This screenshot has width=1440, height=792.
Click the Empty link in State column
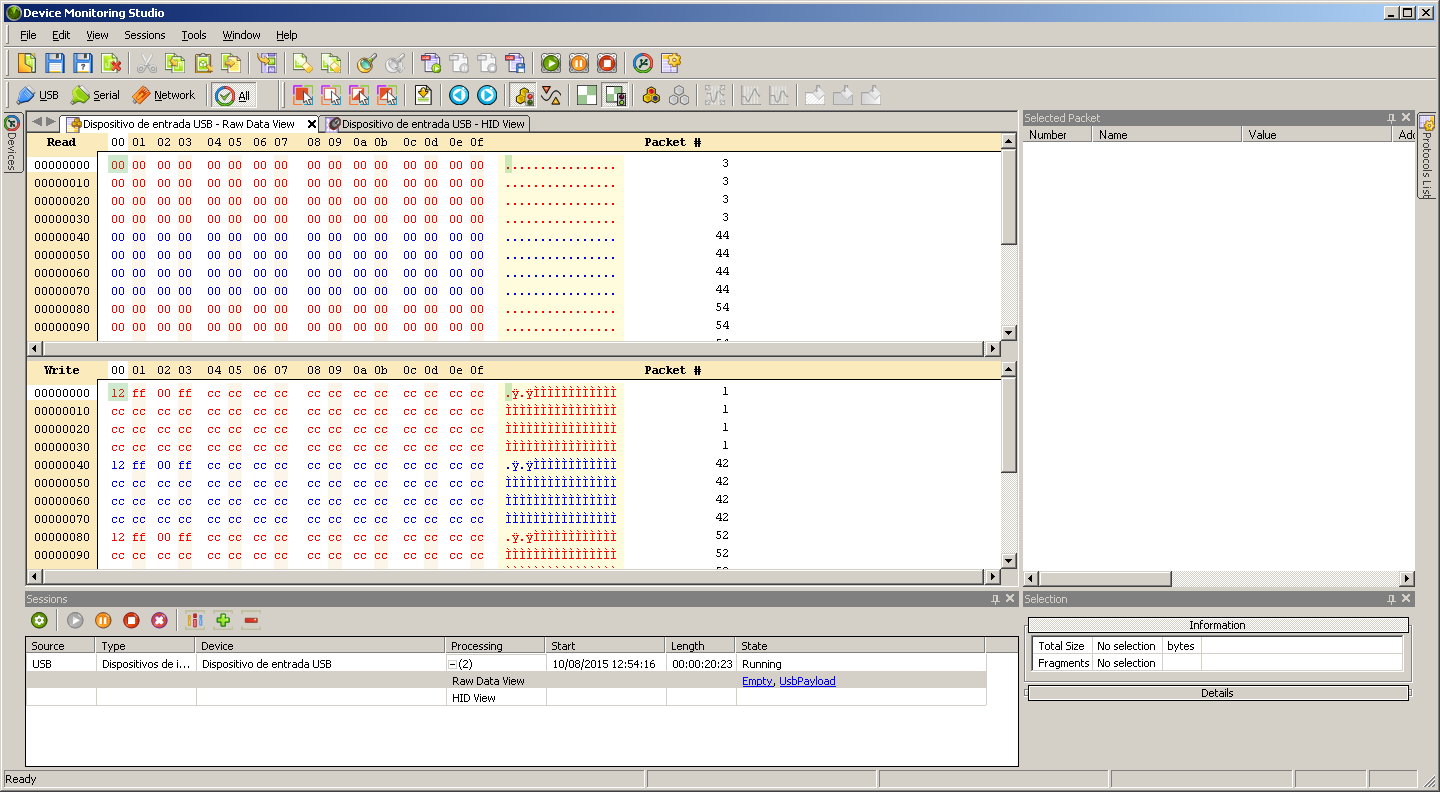click(757, 681)
